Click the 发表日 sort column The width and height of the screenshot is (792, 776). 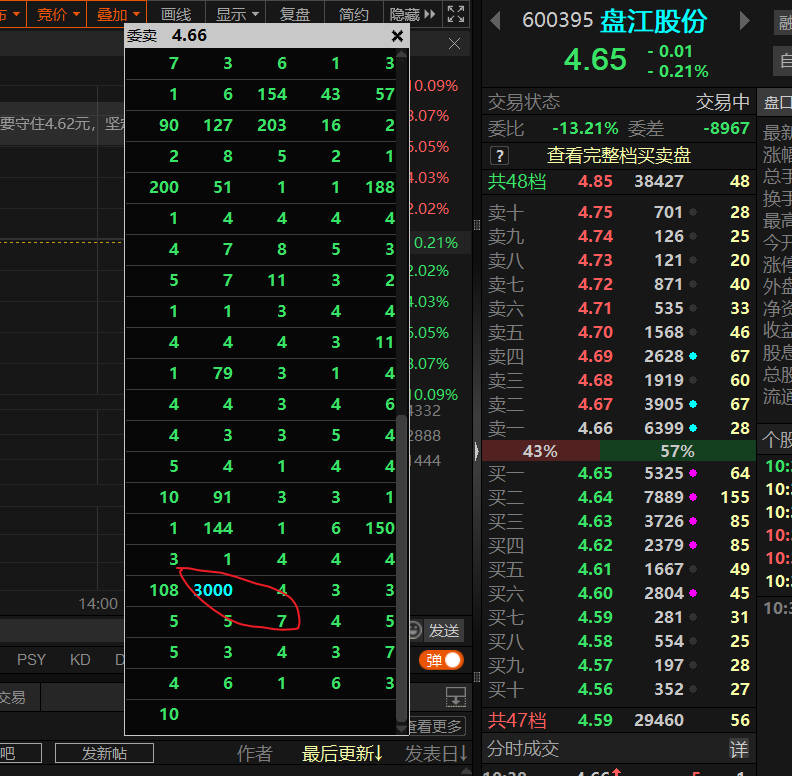436,753
